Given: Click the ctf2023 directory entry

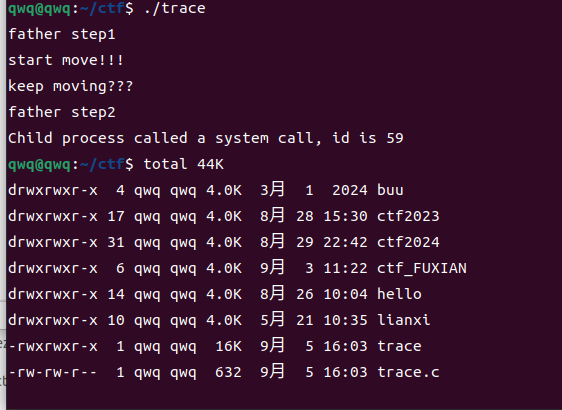Looking at the screenshot, I should pyautogui.click(x=408, y=216).
